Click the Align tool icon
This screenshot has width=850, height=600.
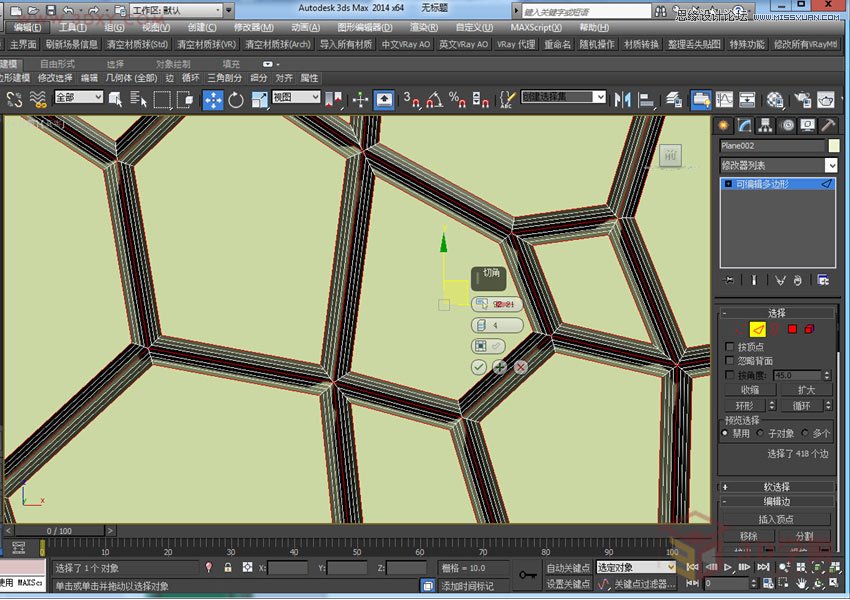tap(646, 100)
